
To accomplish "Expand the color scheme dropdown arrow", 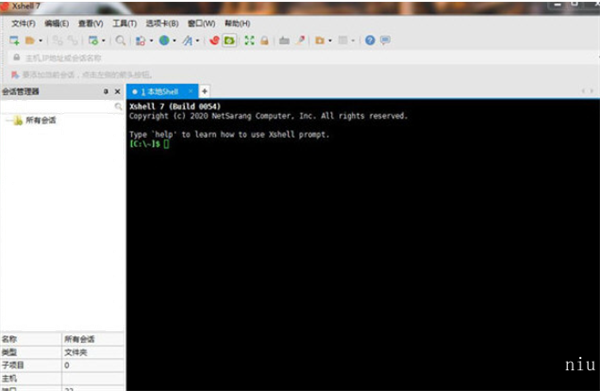I will [152, 41].
